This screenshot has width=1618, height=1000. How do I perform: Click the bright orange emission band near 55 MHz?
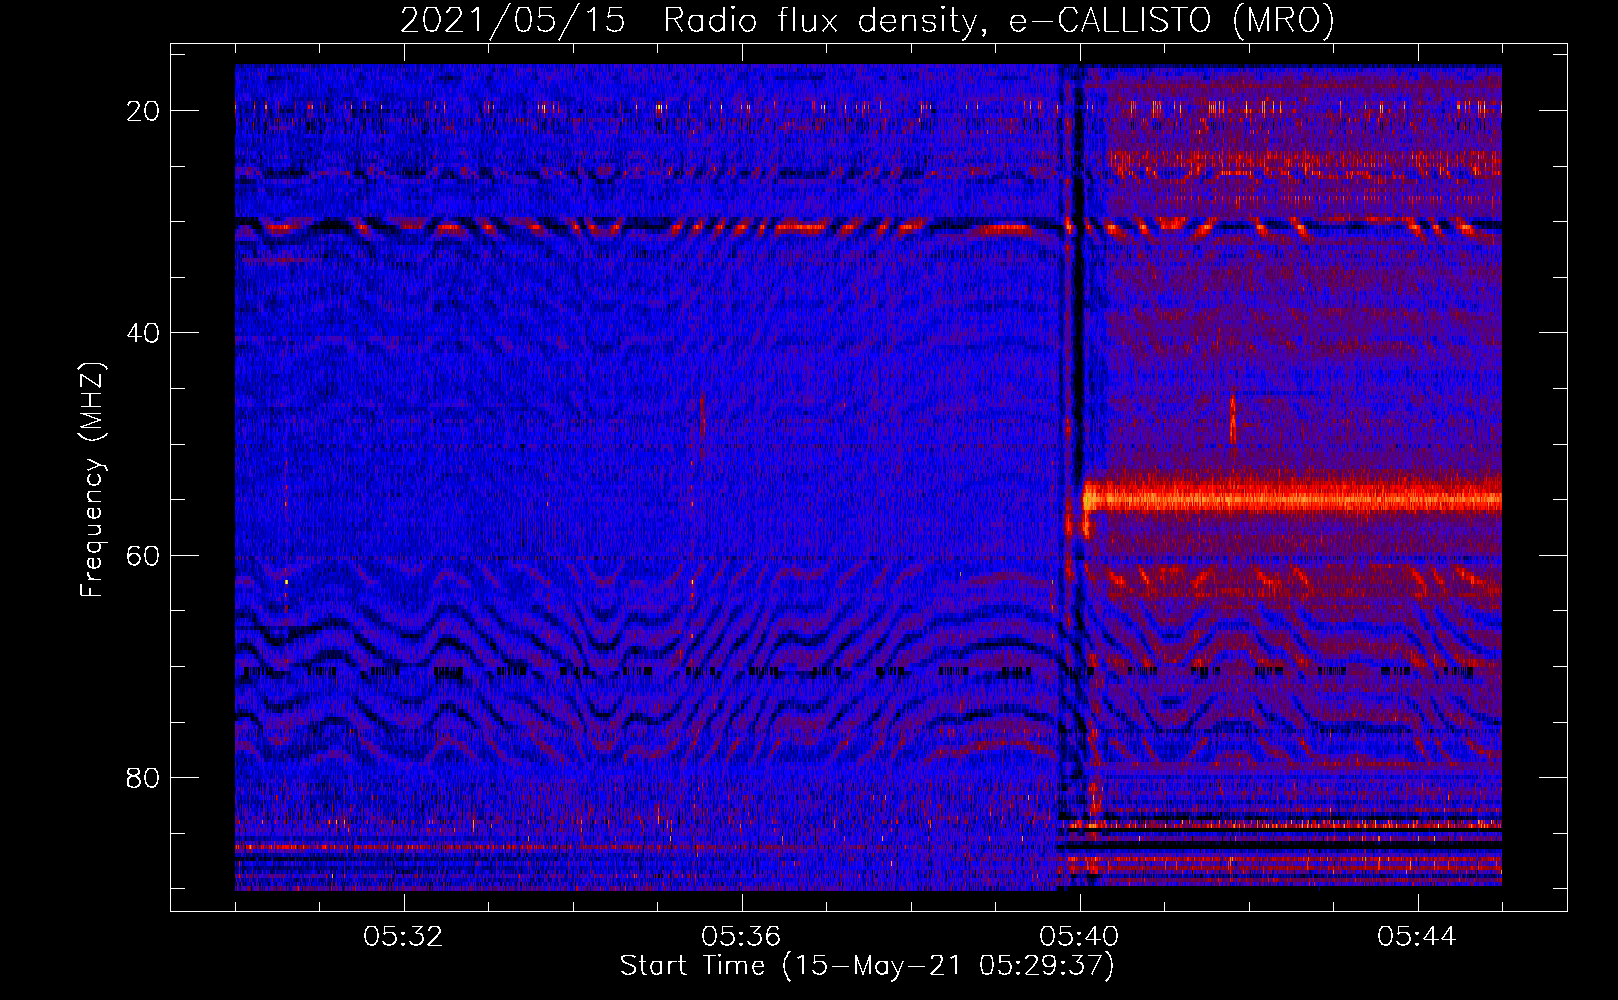1292,497
